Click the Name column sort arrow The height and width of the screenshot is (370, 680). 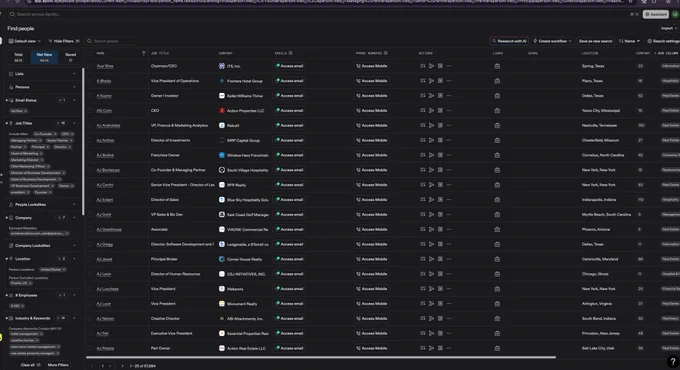click(144, 53)
